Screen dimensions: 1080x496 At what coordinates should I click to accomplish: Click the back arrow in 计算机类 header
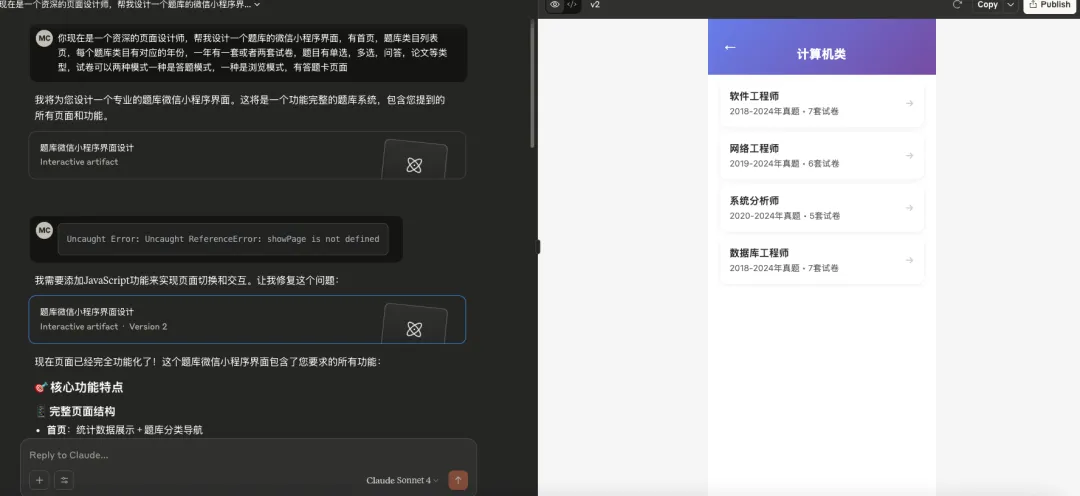[730, 47]
